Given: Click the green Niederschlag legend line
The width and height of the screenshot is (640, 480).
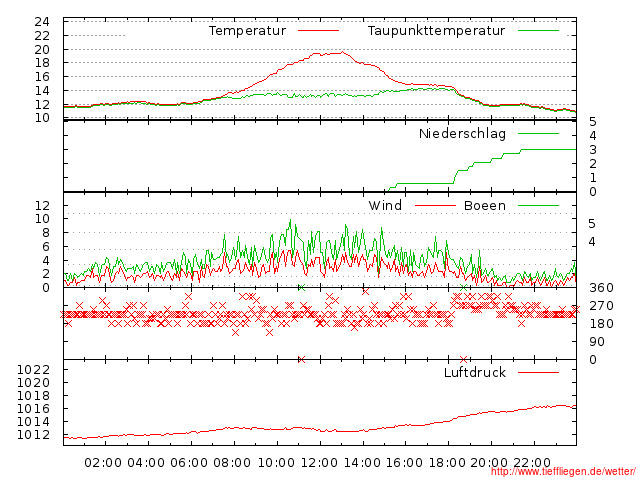Looking at the screenshot, I should coord(538,133).
